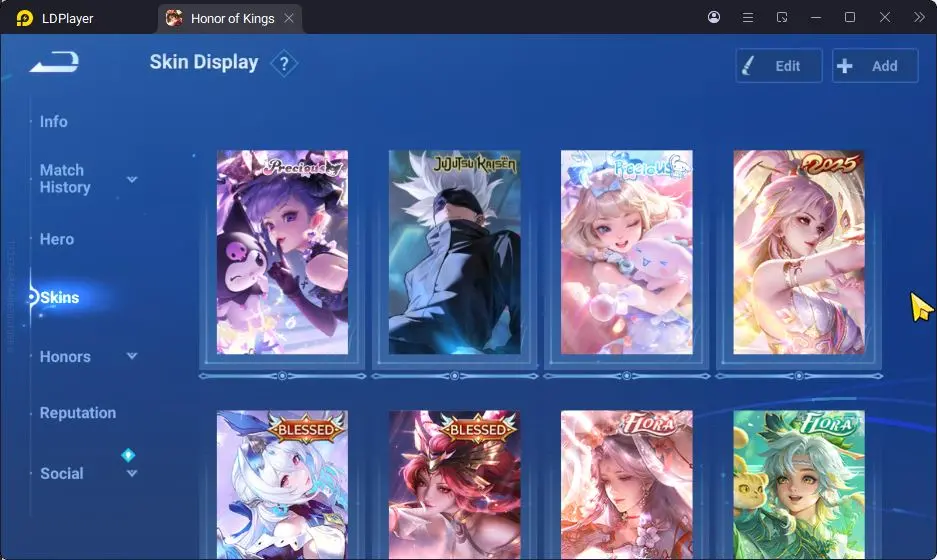Open LDPlayer account profile icon
The height and width of the screenshot is (560, 937).
(714, 17)
